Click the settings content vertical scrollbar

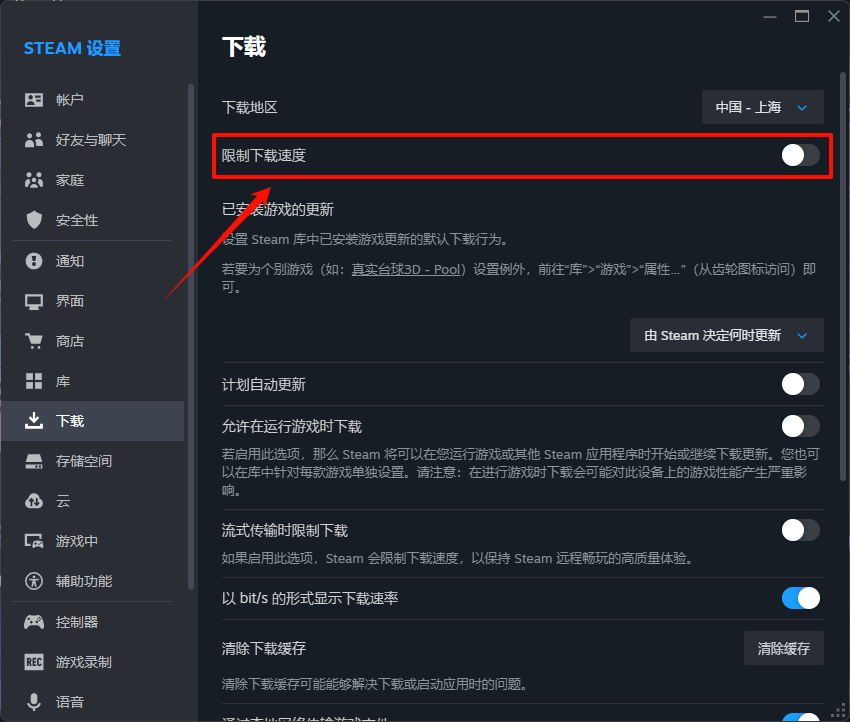[x=843, y=276]
